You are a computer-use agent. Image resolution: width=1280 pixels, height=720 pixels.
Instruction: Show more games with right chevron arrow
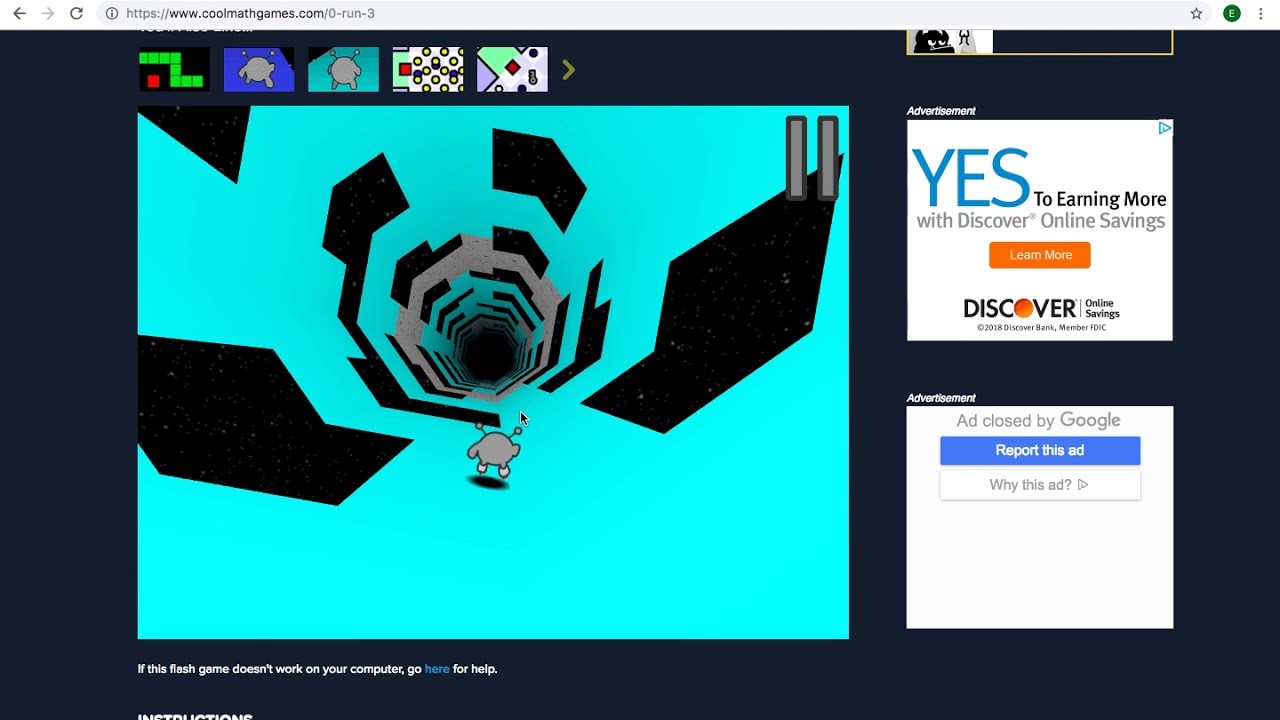[x=568, y=69]
